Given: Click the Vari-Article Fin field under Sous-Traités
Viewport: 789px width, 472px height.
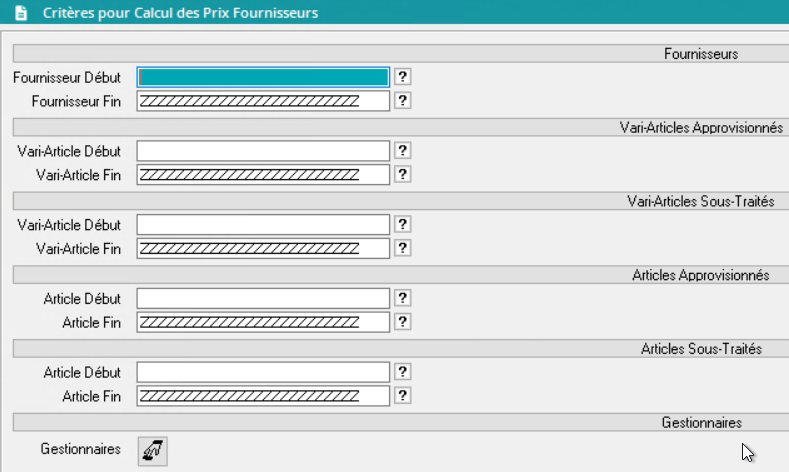Looking at the screenshot, I should (x=263, y=248).
